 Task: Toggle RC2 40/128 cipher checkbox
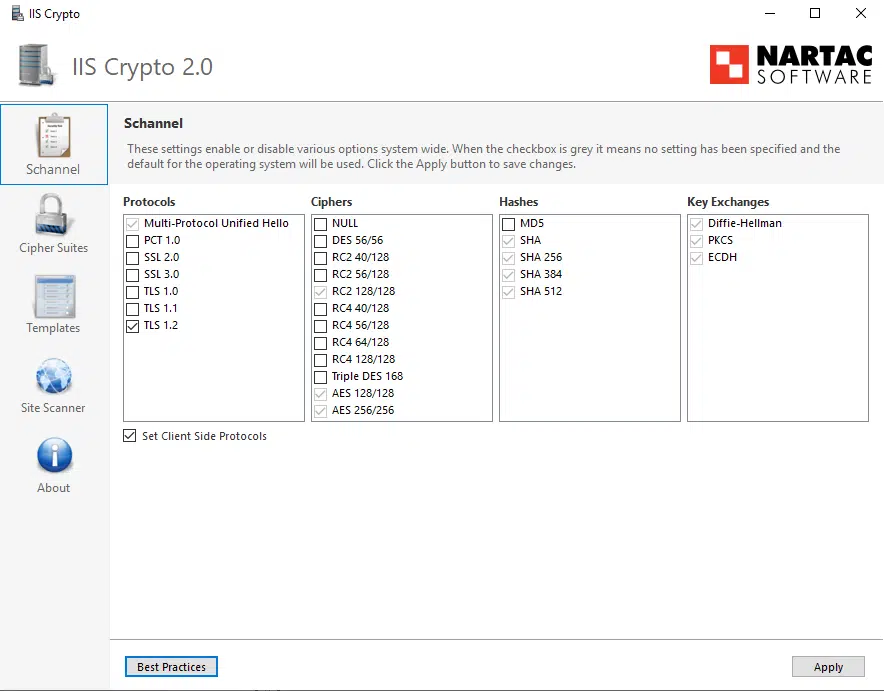(320, 258)
